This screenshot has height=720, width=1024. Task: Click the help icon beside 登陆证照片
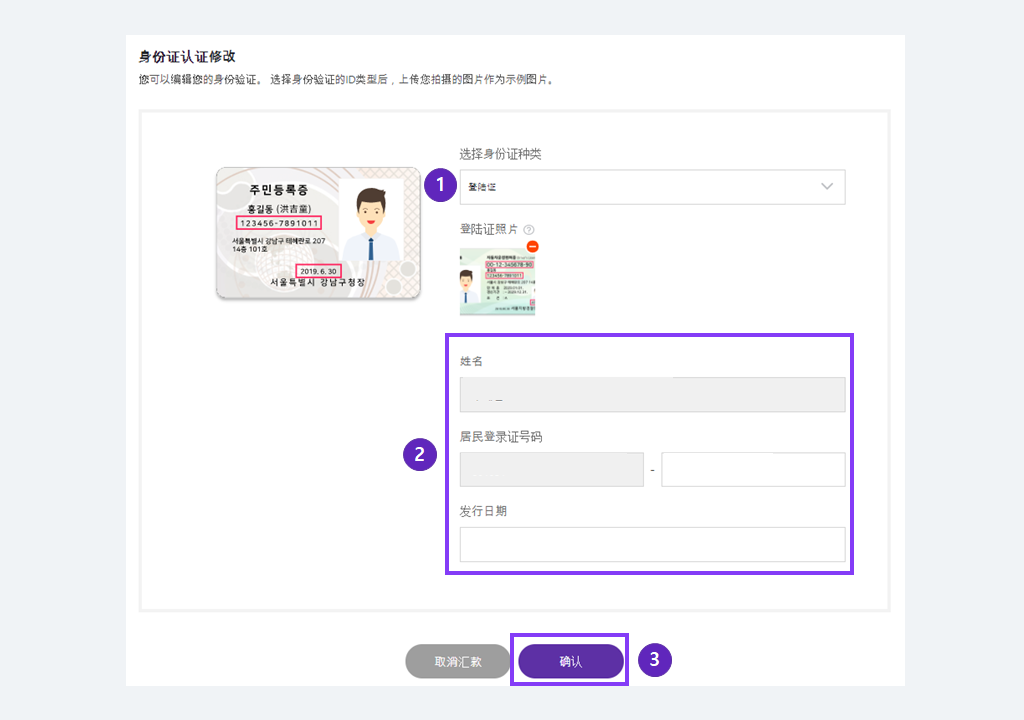(529, 230)
